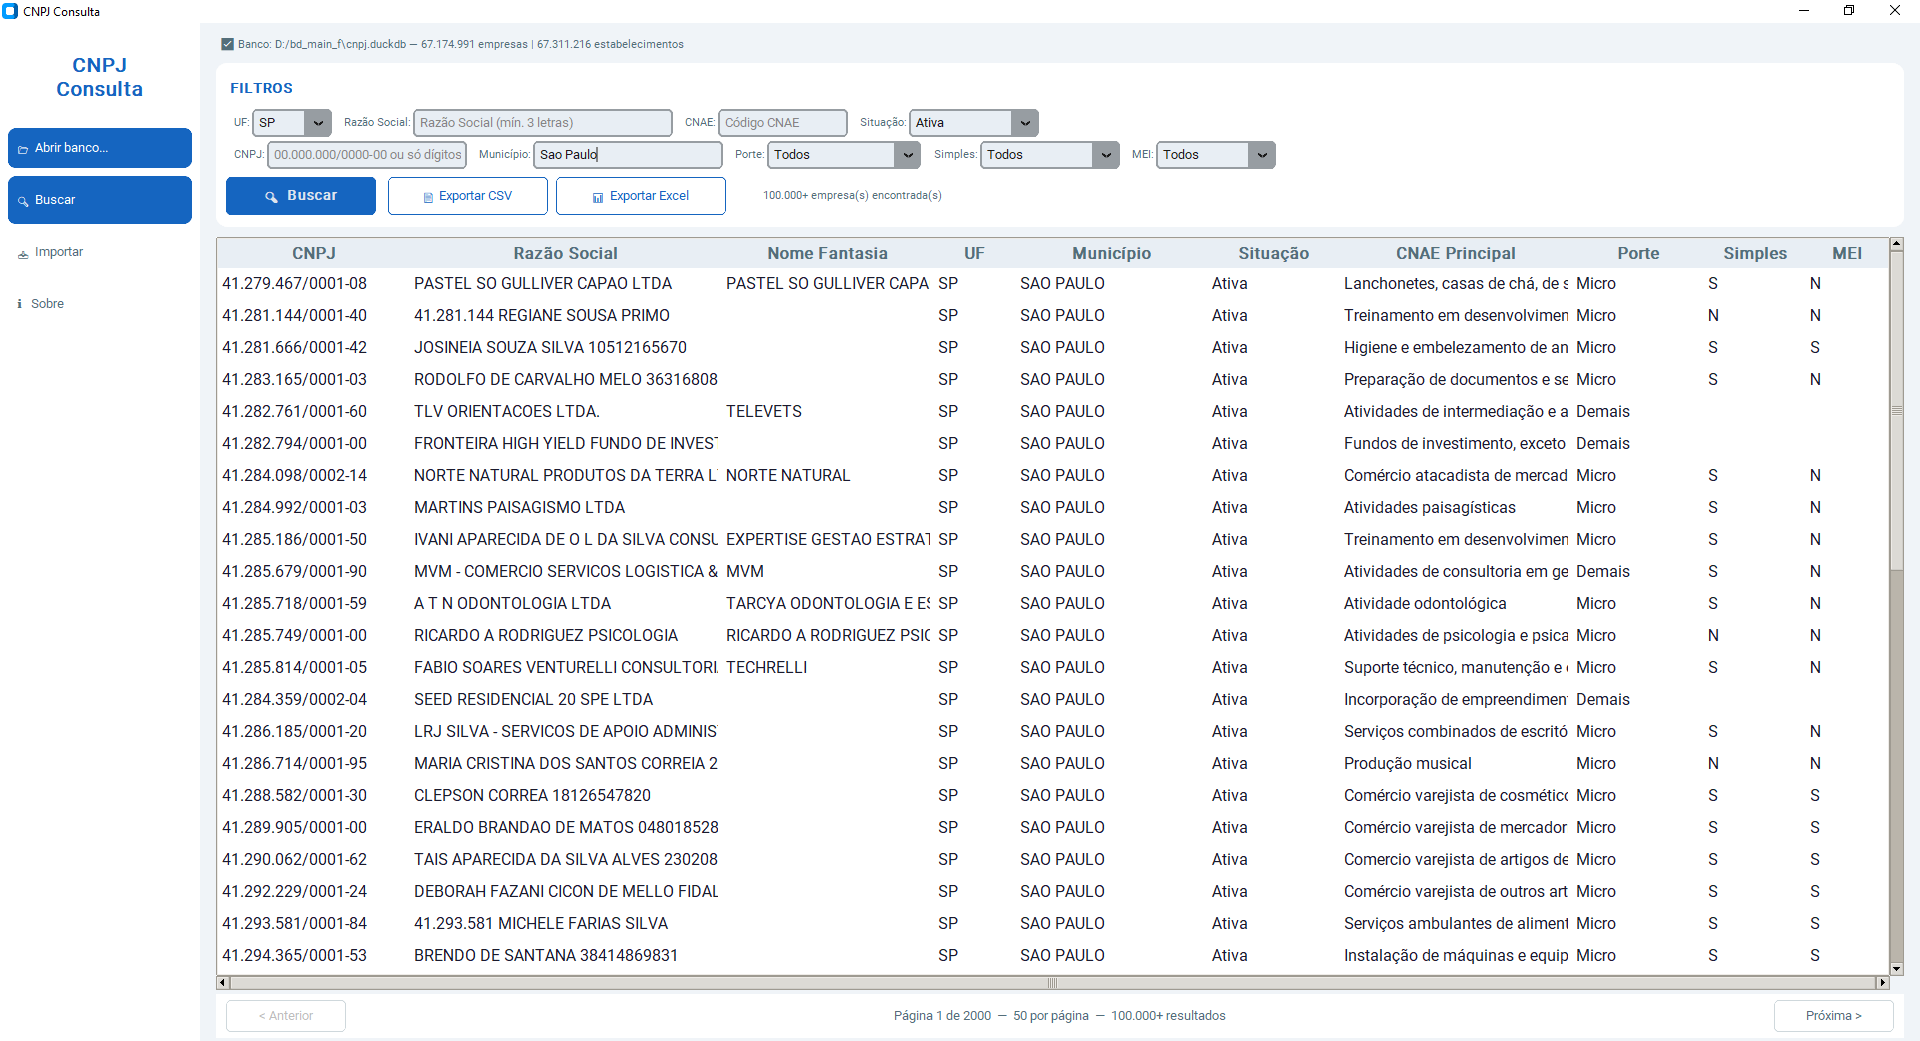Export results with Exportar CSV

[468, 196]
